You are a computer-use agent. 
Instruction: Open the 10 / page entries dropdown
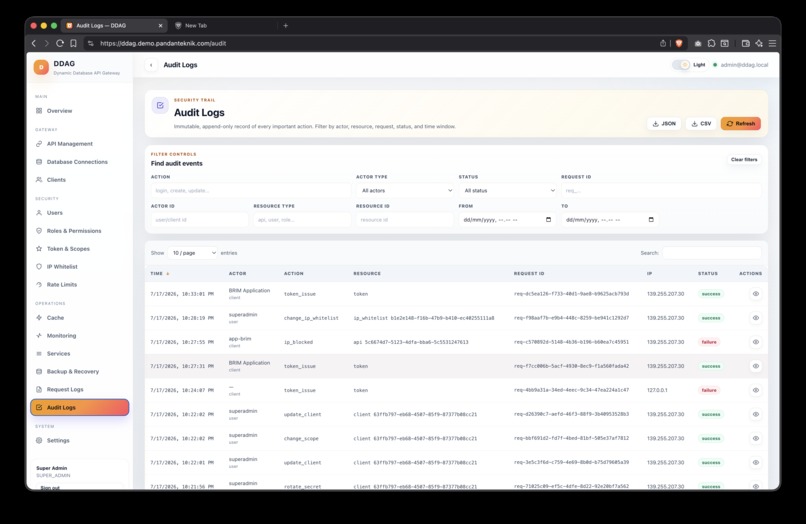[x=193, y=253]
